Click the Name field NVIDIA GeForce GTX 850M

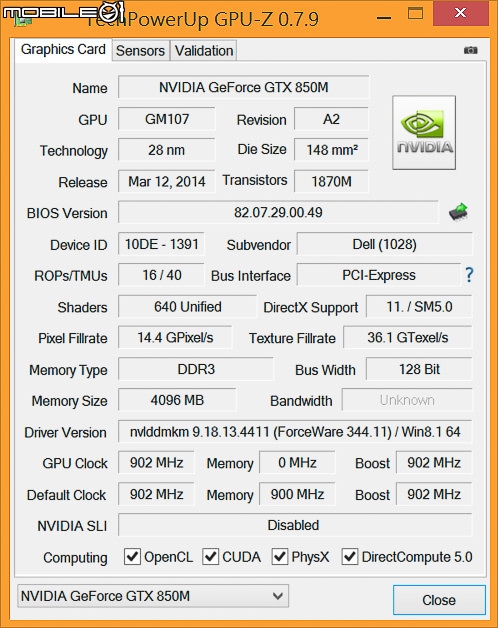tap(244, 87)
